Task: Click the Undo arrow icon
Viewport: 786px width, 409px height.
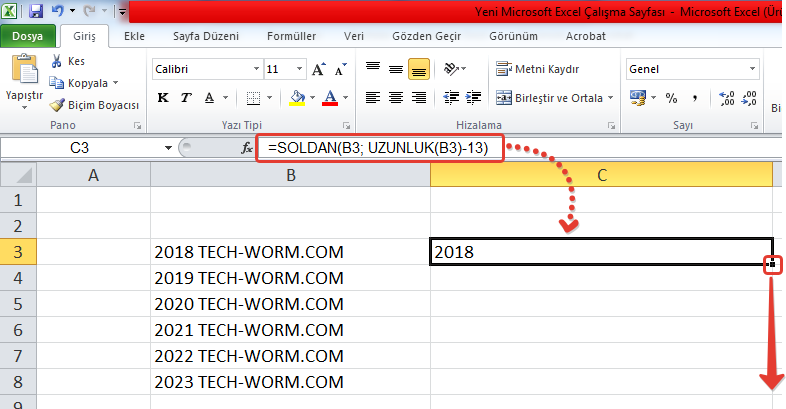Action: (58, 12)
